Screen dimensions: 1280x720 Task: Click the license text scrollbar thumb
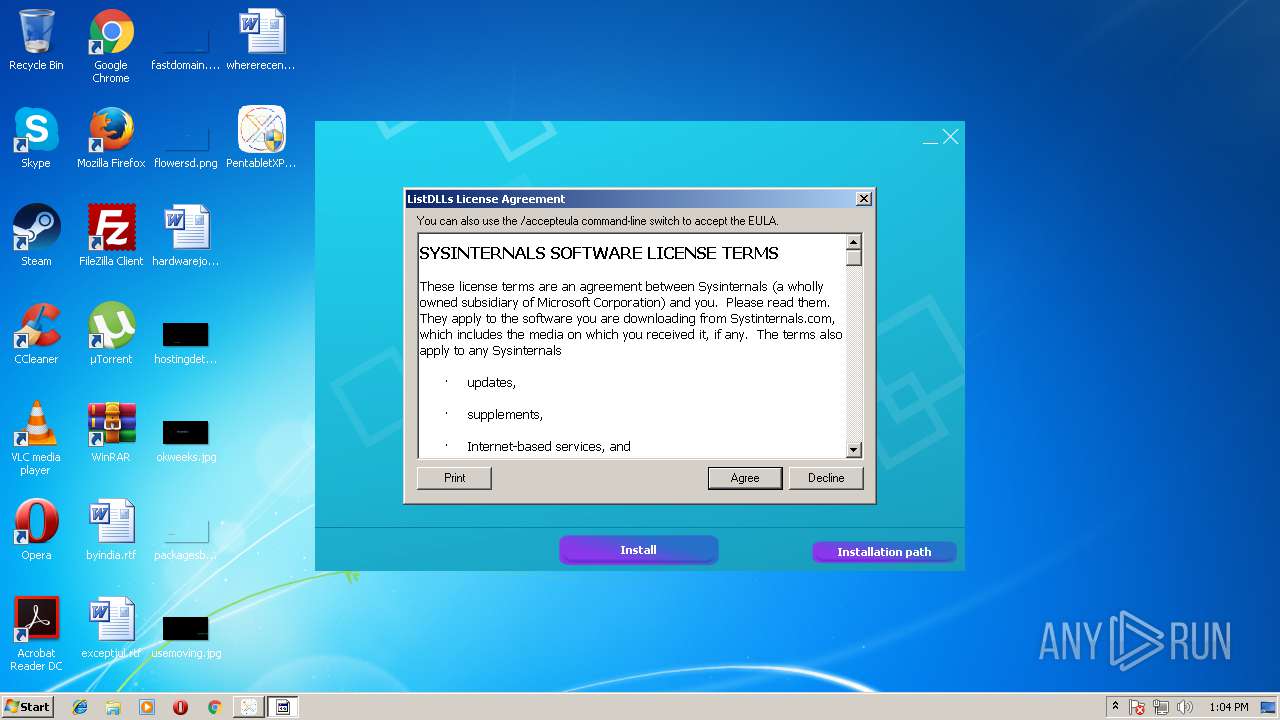pyautogui.click(x=854, y=258)
